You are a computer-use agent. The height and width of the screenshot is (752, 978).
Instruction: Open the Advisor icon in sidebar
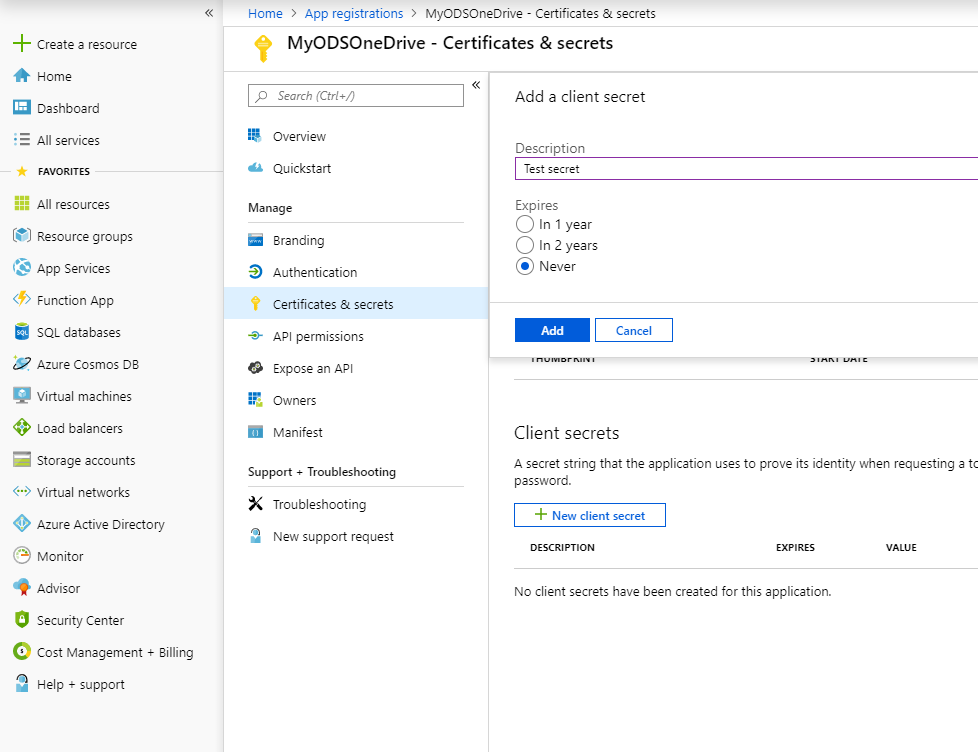pos(21,588)
